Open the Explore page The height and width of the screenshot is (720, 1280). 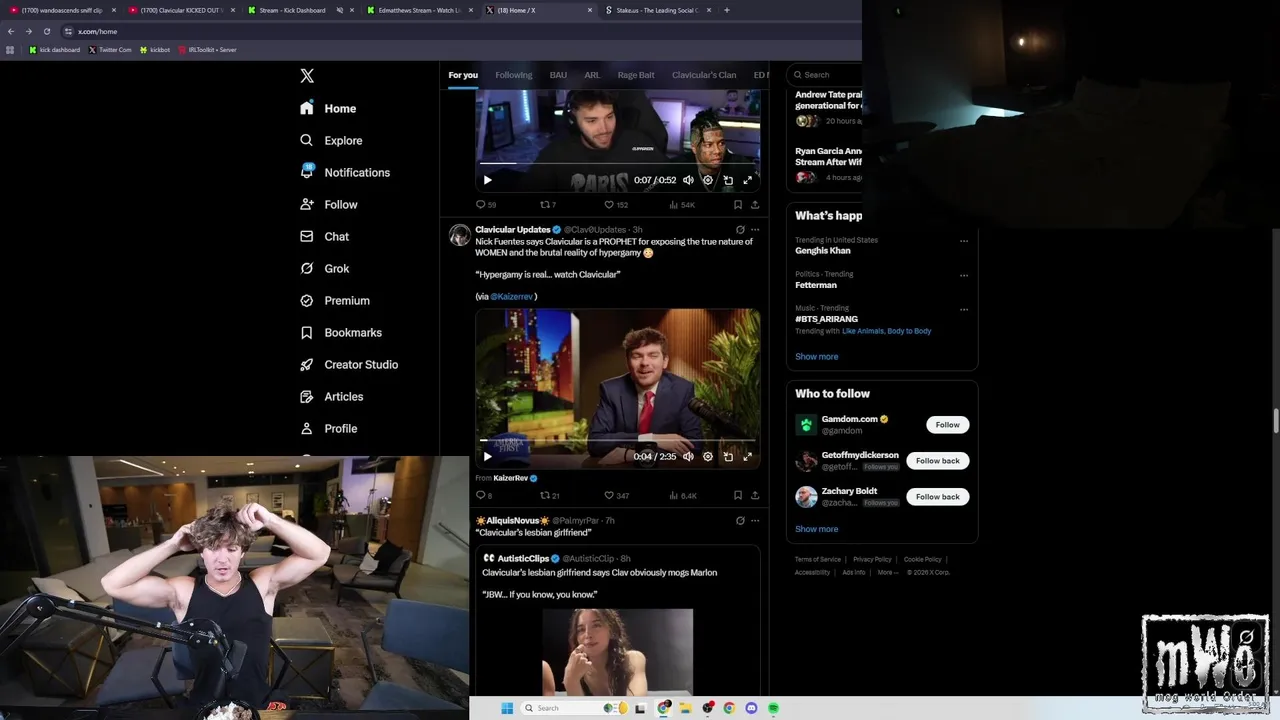(331, 140)
